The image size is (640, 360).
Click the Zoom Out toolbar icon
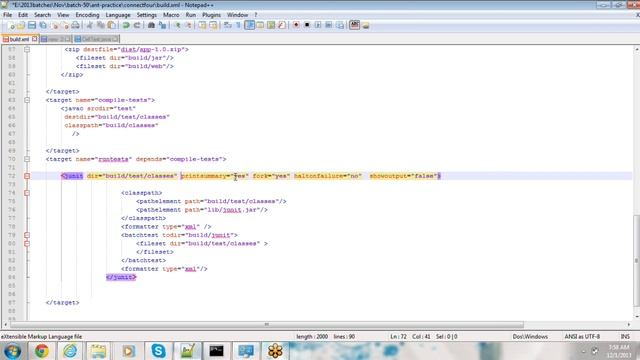pos(188,25)
